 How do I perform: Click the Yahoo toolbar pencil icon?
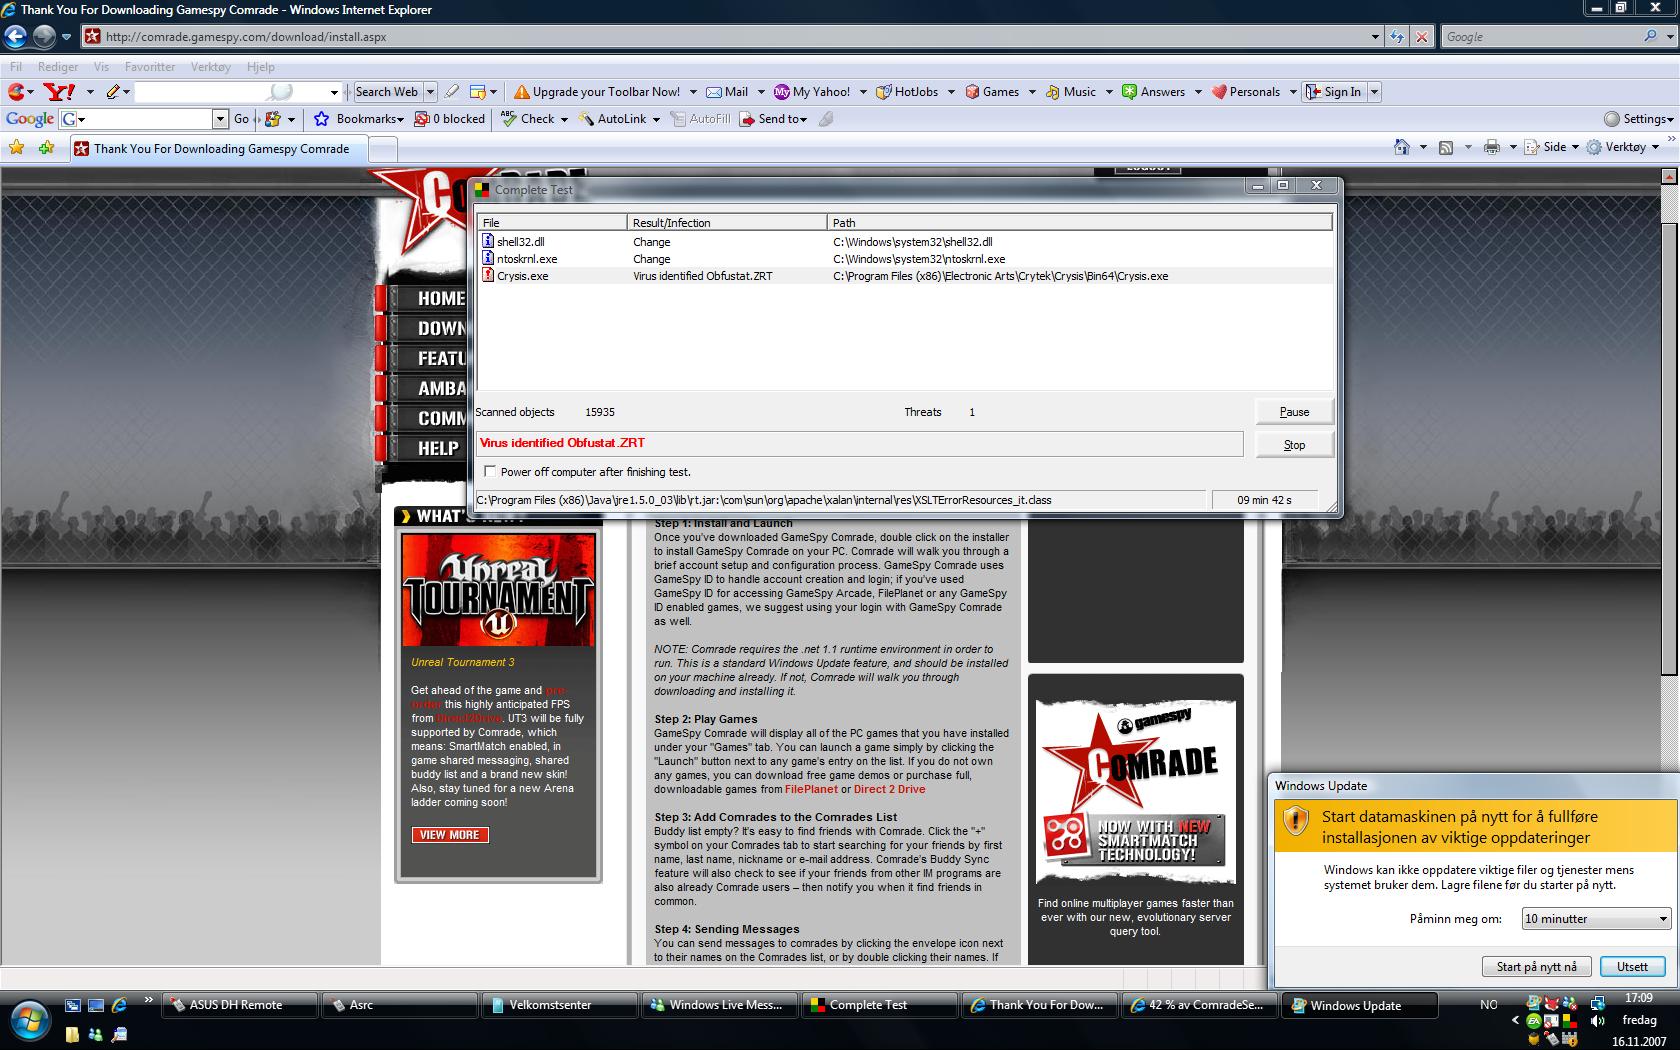[x=113, y=92]
